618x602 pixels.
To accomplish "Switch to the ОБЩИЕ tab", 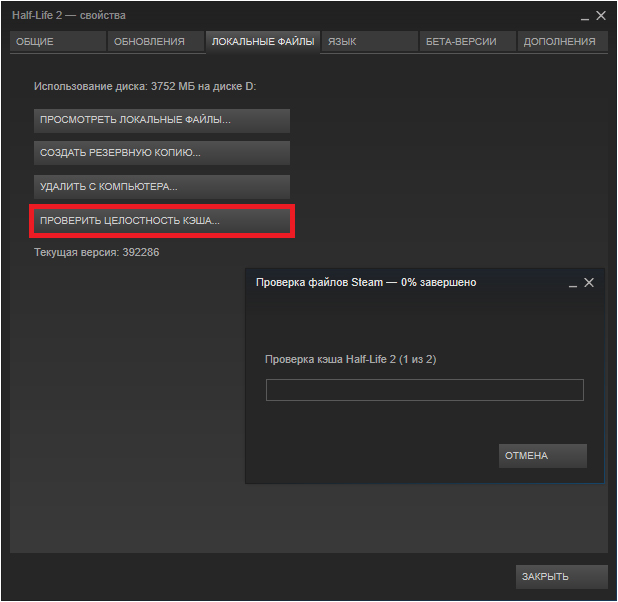I will 58,41.
